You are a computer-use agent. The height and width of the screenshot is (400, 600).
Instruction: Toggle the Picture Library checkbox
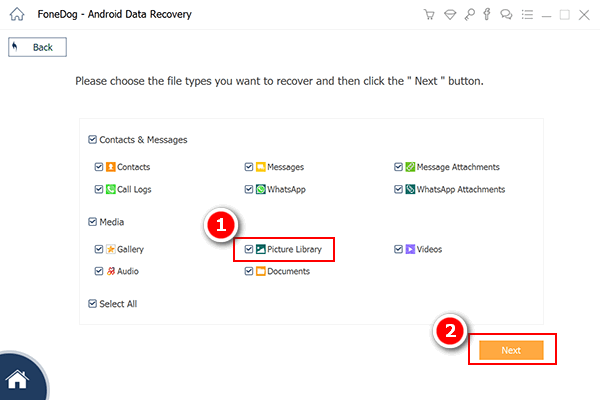(x=248, y=249)
